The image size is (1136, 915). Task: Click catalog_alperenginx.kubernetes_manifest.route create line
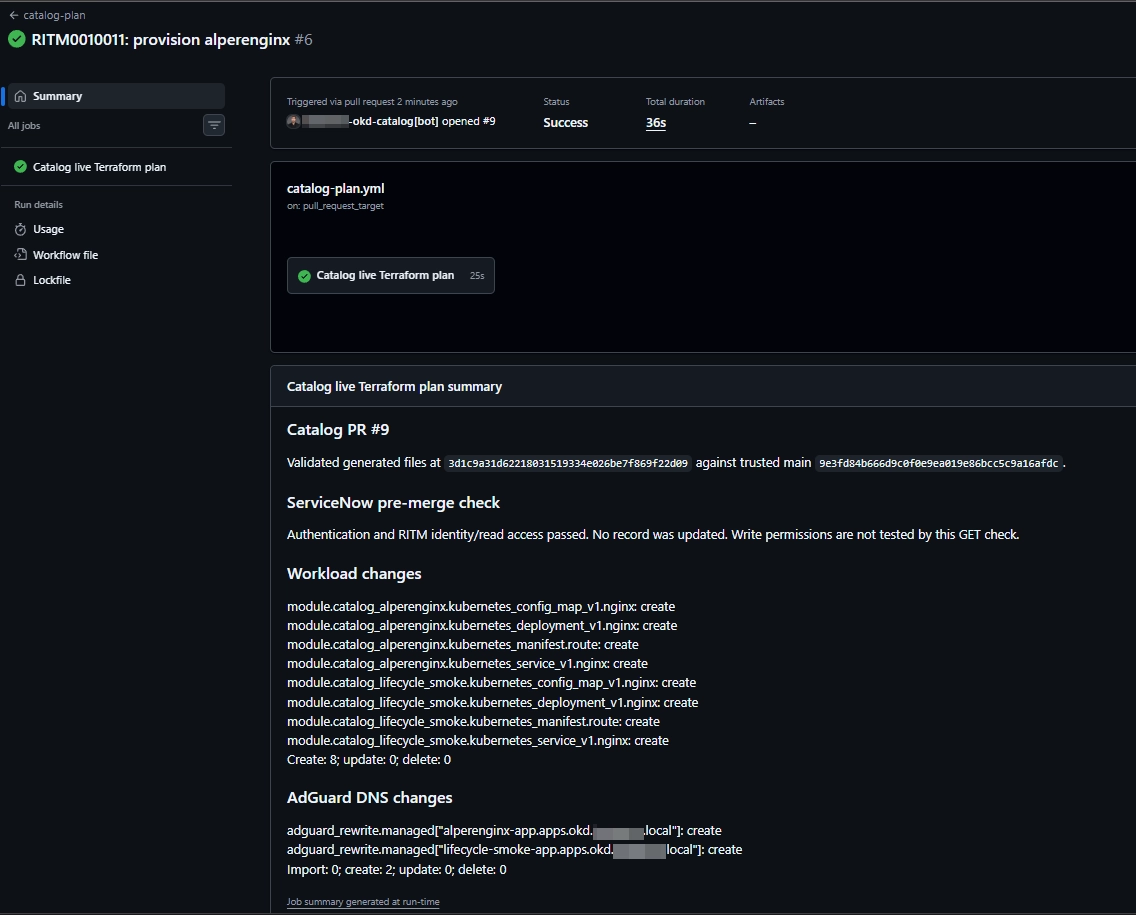[x=463, y=644]
